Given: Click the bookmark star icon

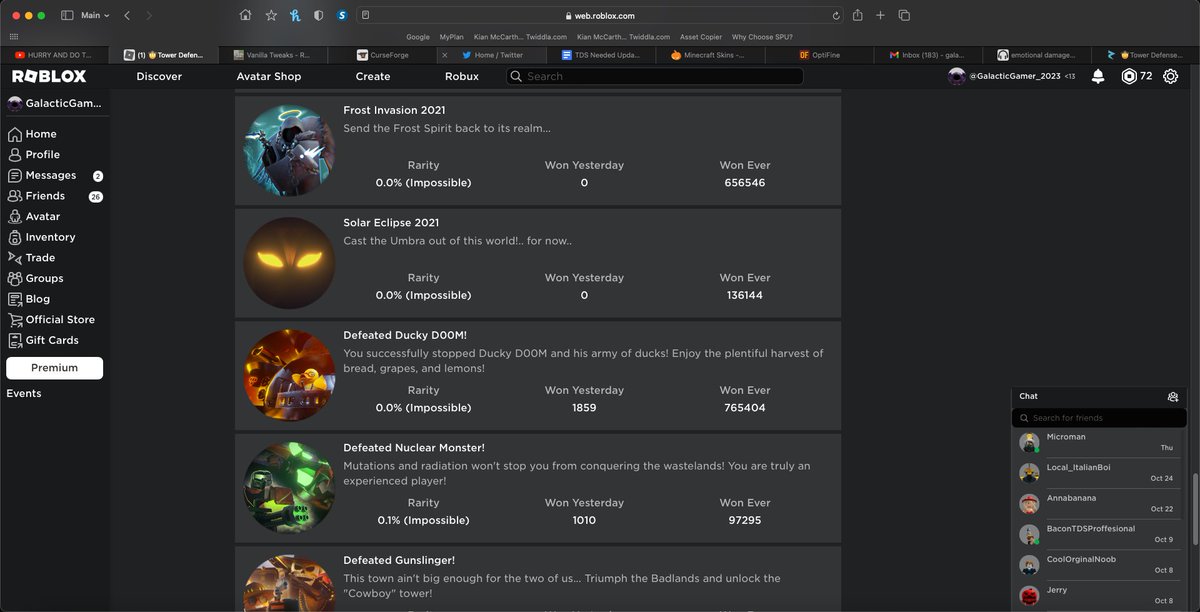Looking at the screenshot, I should (271, 15).
